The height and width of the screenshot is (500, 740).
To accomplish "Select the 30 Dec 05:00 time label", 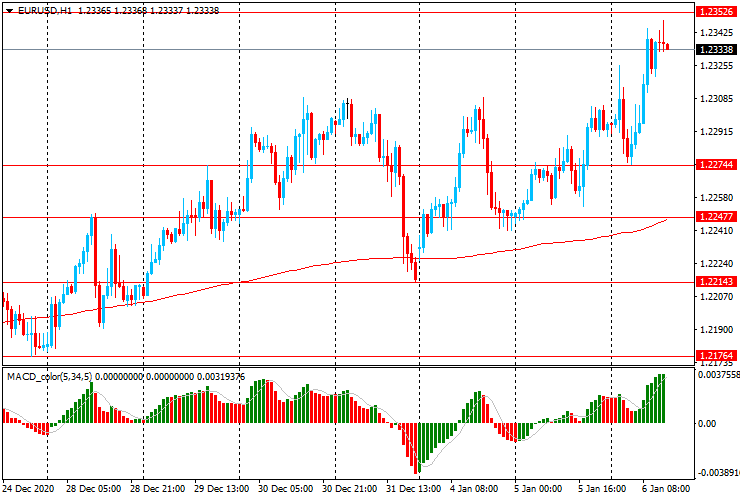I will pos(286,488).
